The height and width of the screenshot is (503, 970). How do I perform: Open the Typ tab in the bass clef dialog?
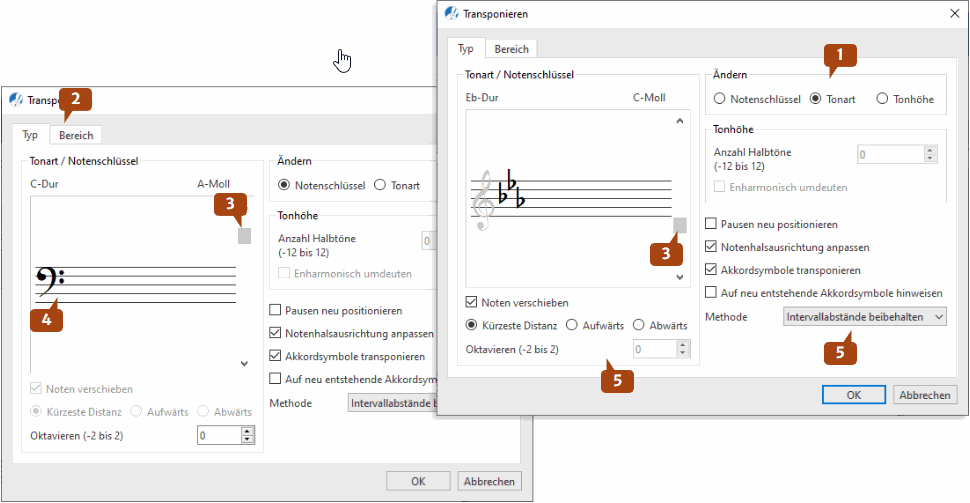click(x=30, y=135)
